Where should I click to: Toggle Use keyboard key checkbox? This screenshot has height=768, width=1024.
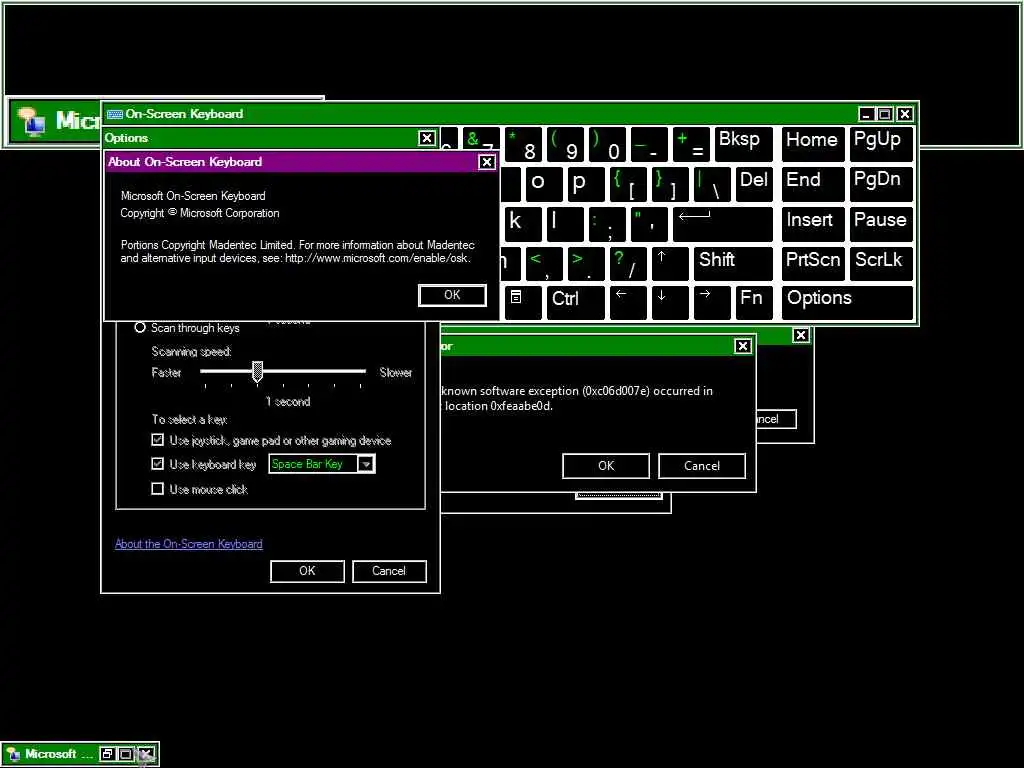point(157,464)
